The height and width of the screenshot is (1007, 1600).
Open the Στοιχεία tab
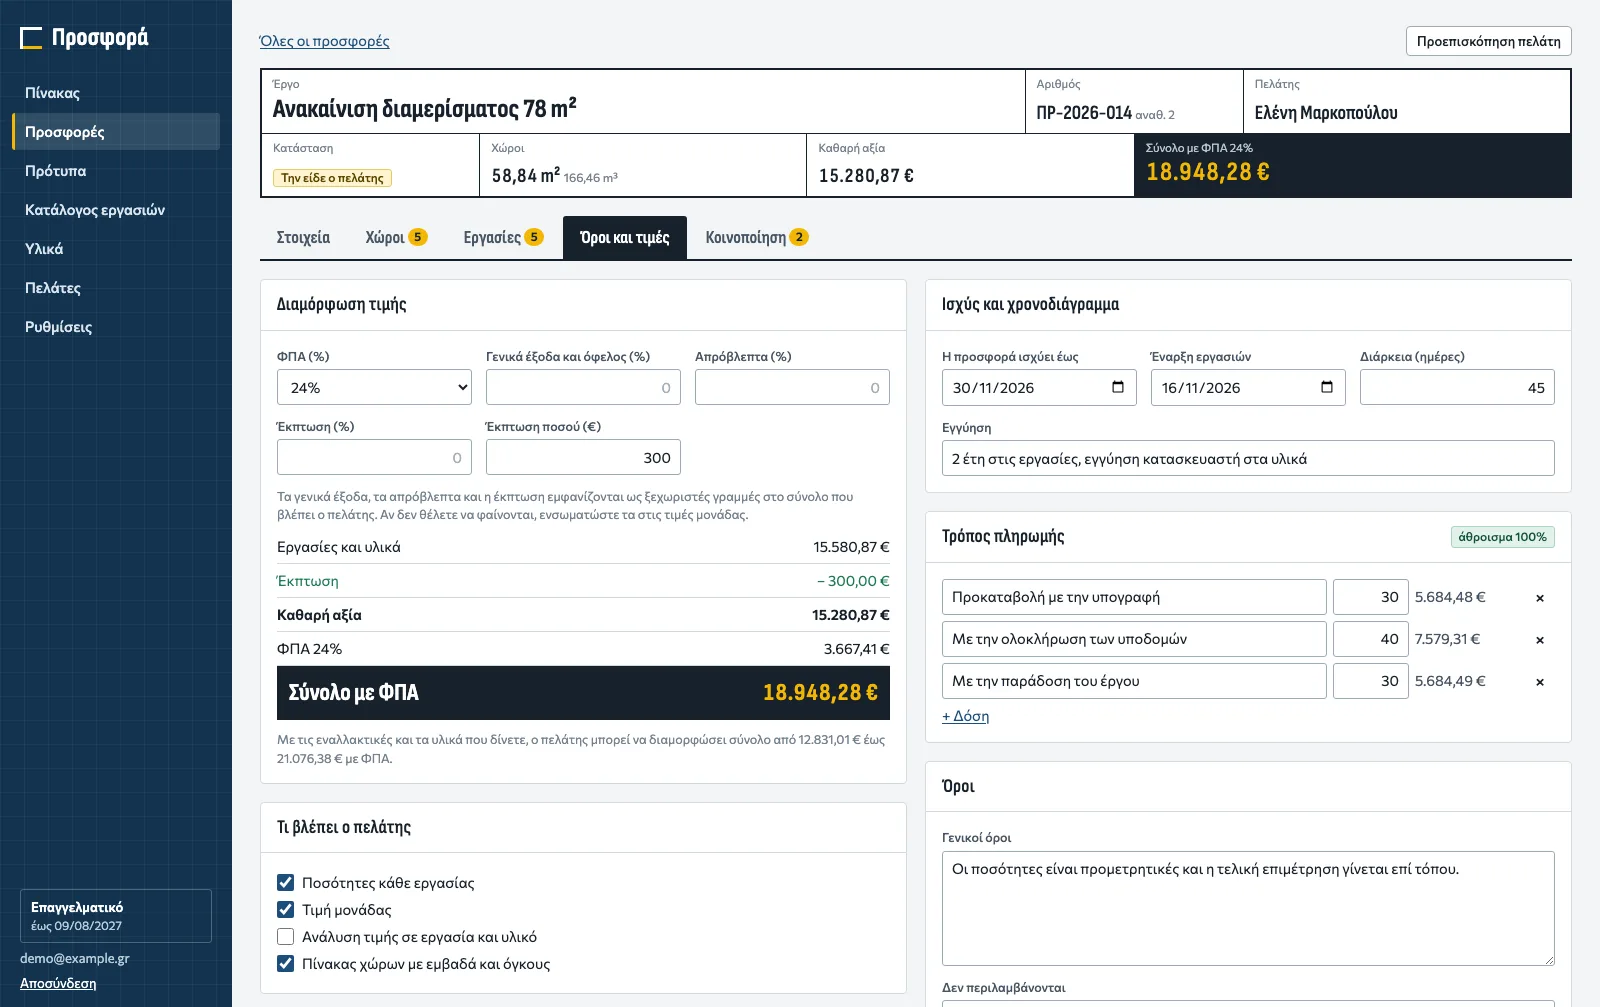tap(303, 238)
